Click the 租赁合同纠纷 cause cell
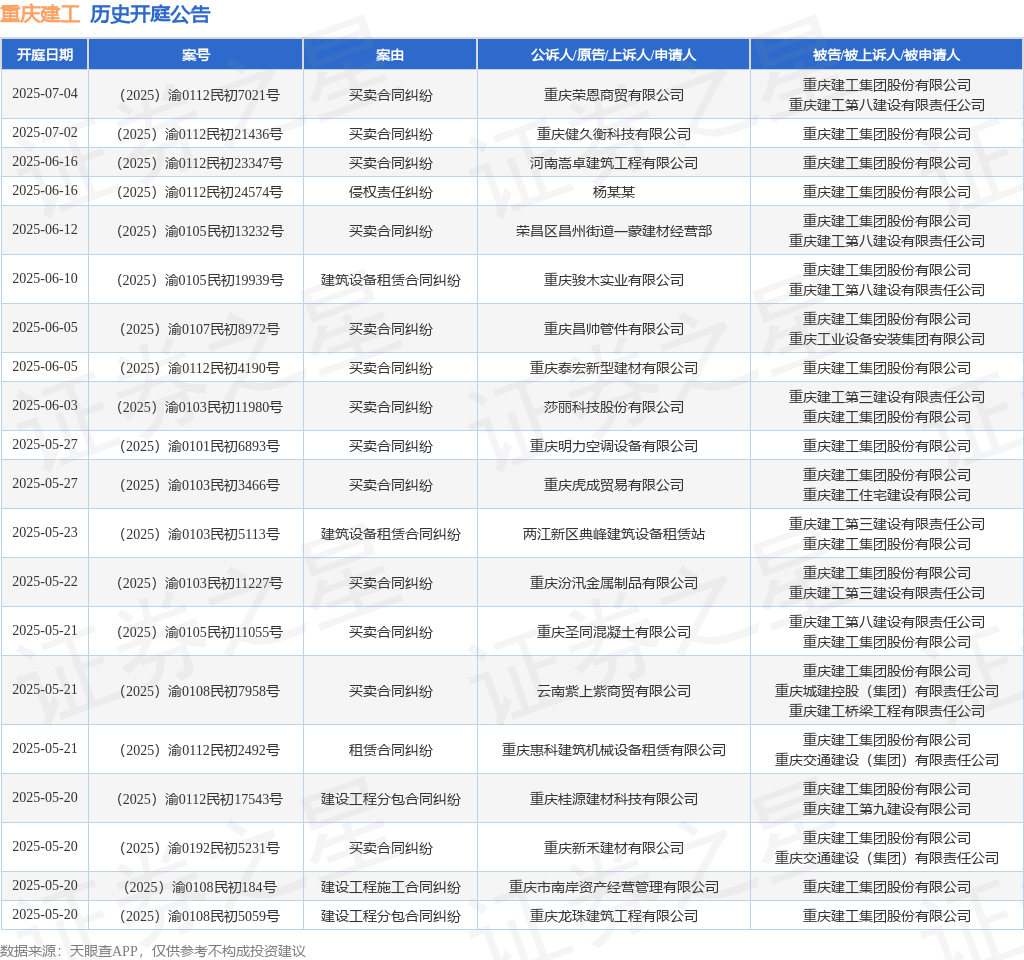Image resolution: width=1024 pixels, height=960 pixels. 390,750
